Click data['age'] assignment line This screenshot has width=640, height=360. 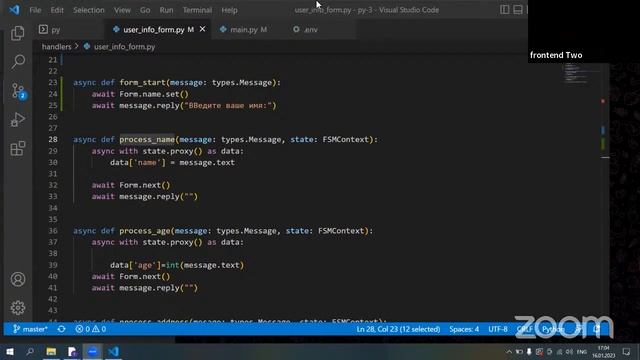coord(177,265)
